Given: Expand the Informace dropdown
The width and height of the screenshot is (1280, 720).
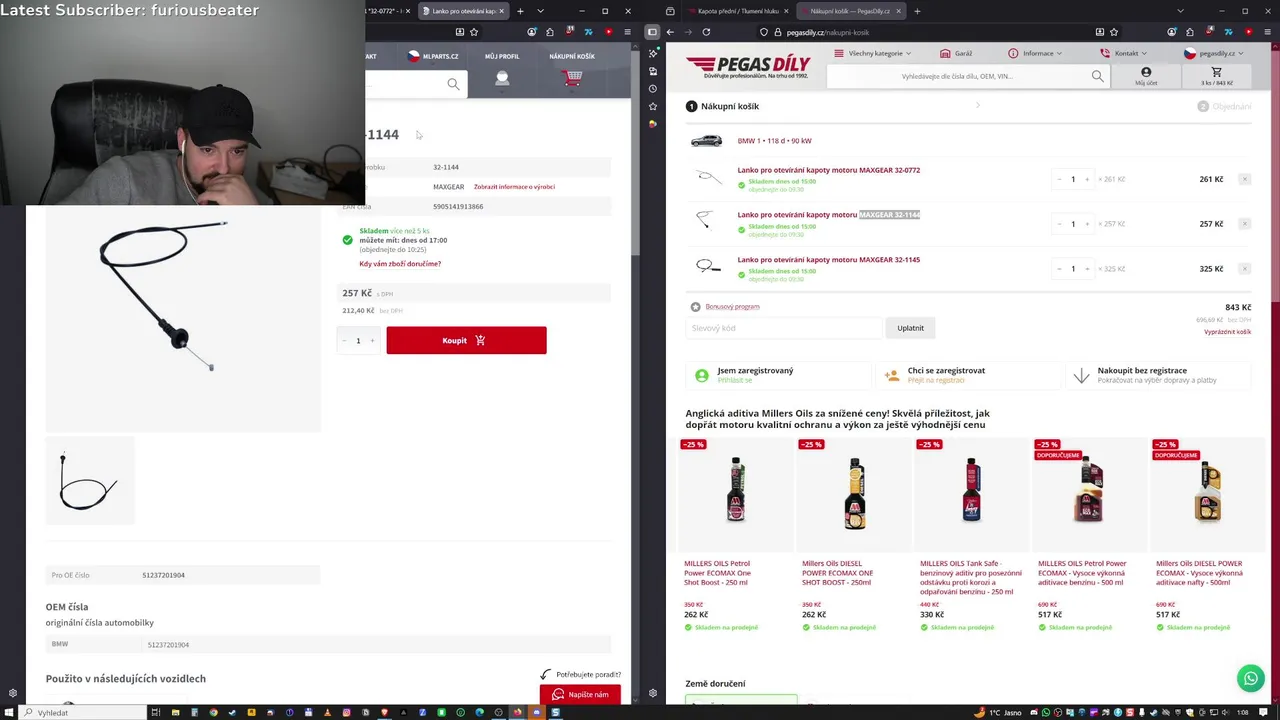Looking at the screenshot, I should coord(1035,53).
